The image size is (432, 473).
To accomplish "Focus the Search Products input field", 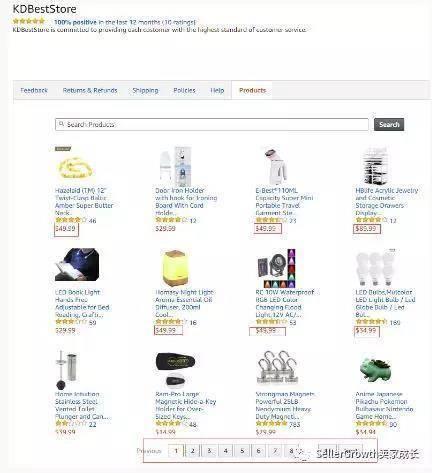I will coord(212,124).
